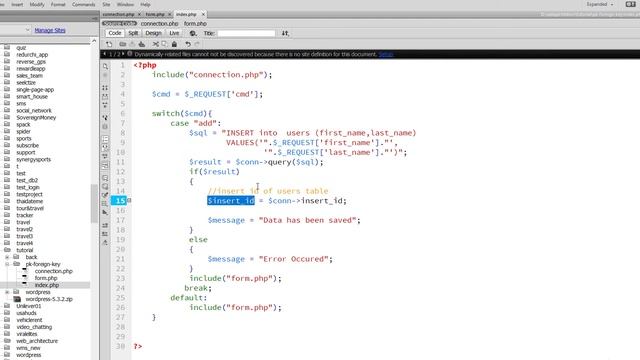Open the index.php document tab
Screen dimensions: 640x360
(x=186, y=14)
